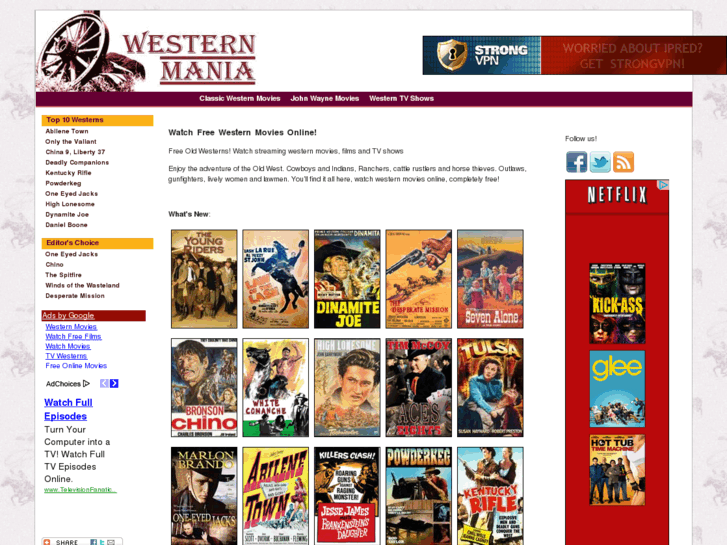The image size is (727, 545).
Task: Open the White Comanche poster
Action: point(275,387)
